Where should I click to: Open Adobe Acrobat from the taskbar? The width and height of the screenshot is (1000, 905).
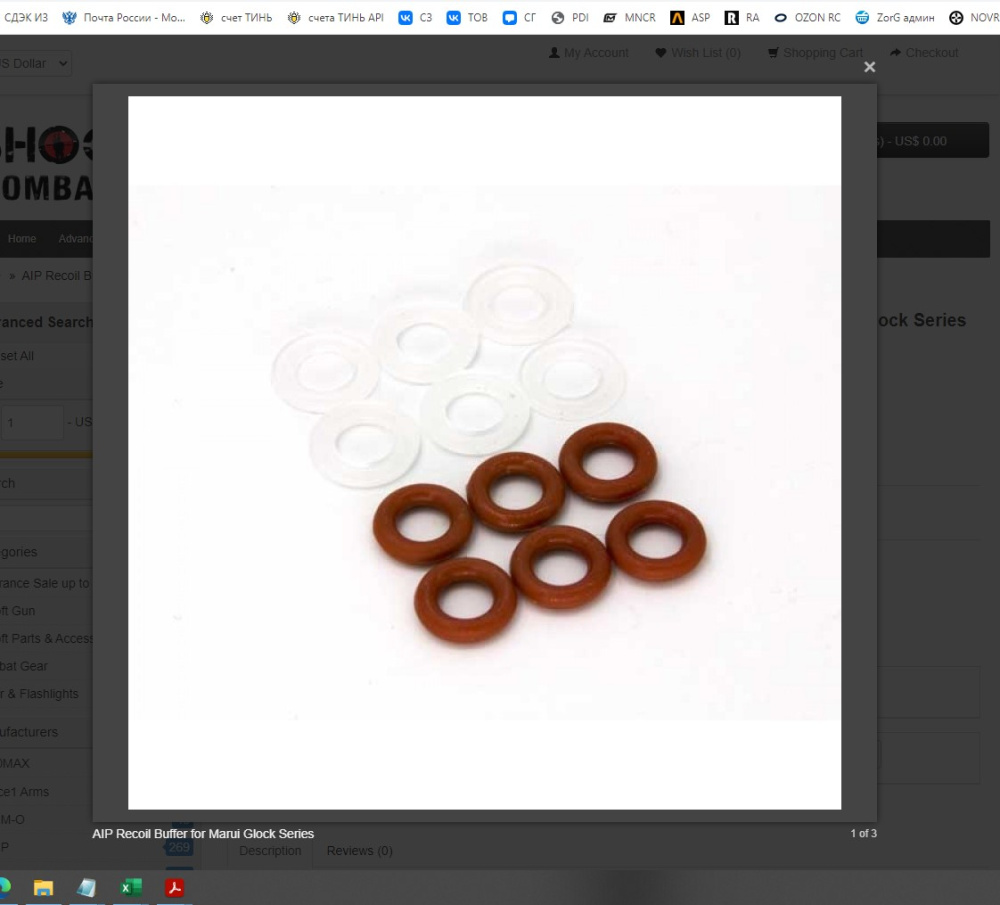coord(174,888)
